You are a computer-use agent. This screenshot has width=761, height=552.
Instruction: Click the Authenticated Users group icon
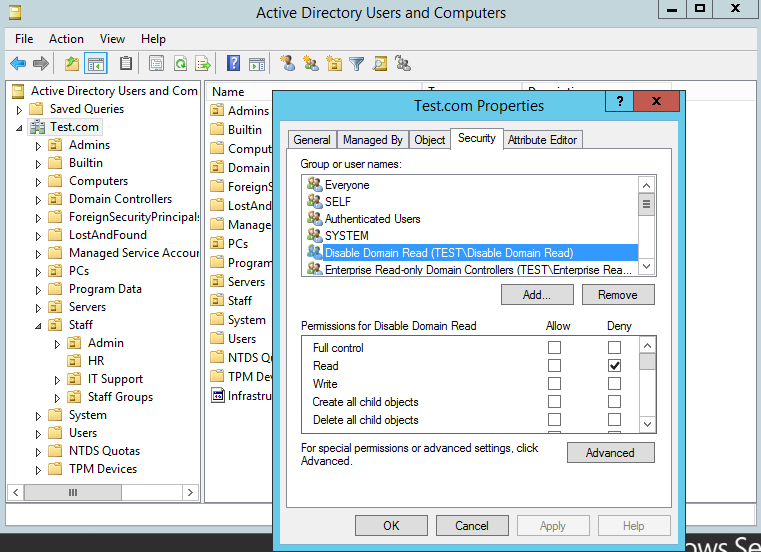point(314,218)
